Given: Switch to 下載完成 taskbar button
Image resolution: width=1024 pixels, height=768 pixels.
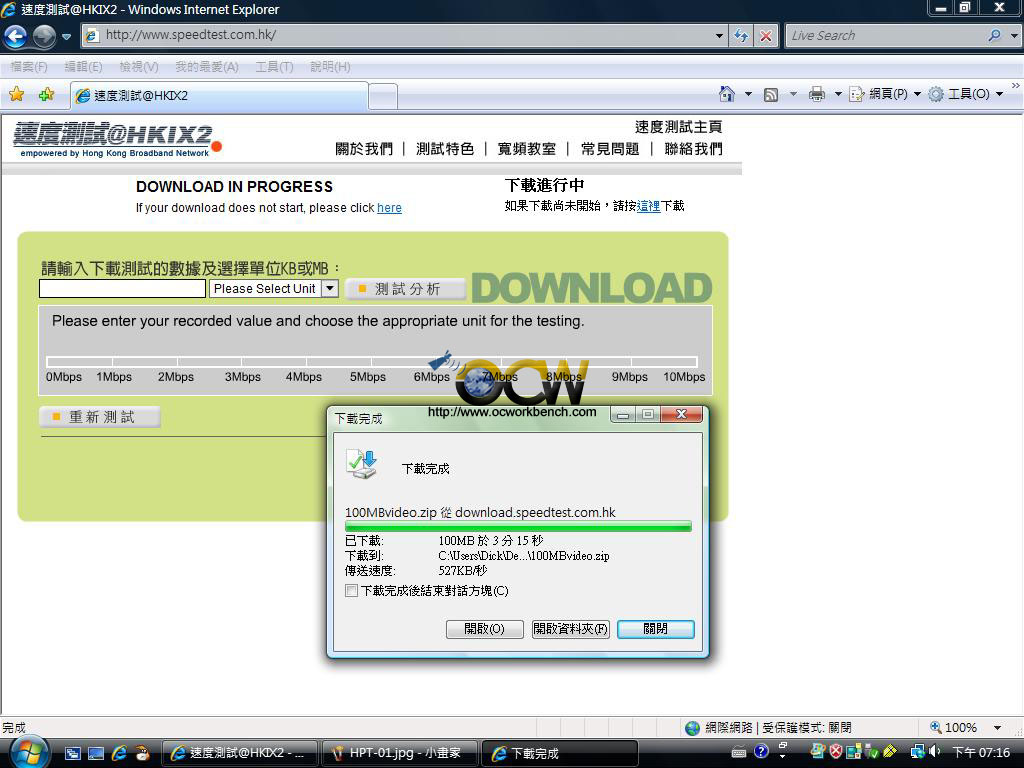Looking at the screenshot, I should click(560, 753).
